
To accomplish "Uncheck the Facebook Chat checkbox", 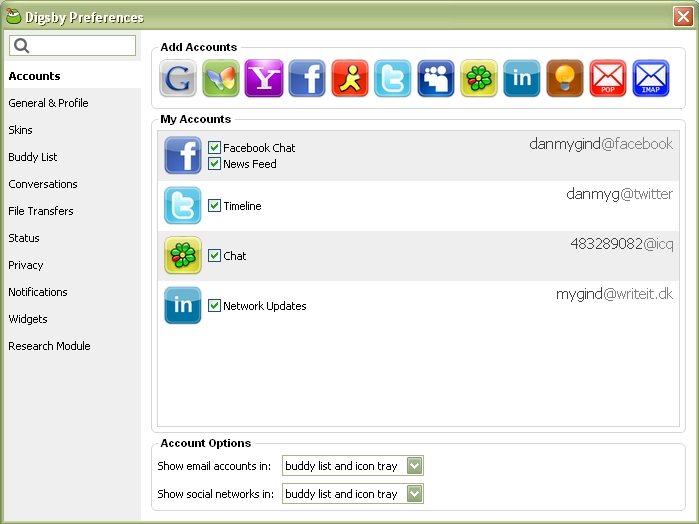I will pos(214,148).
